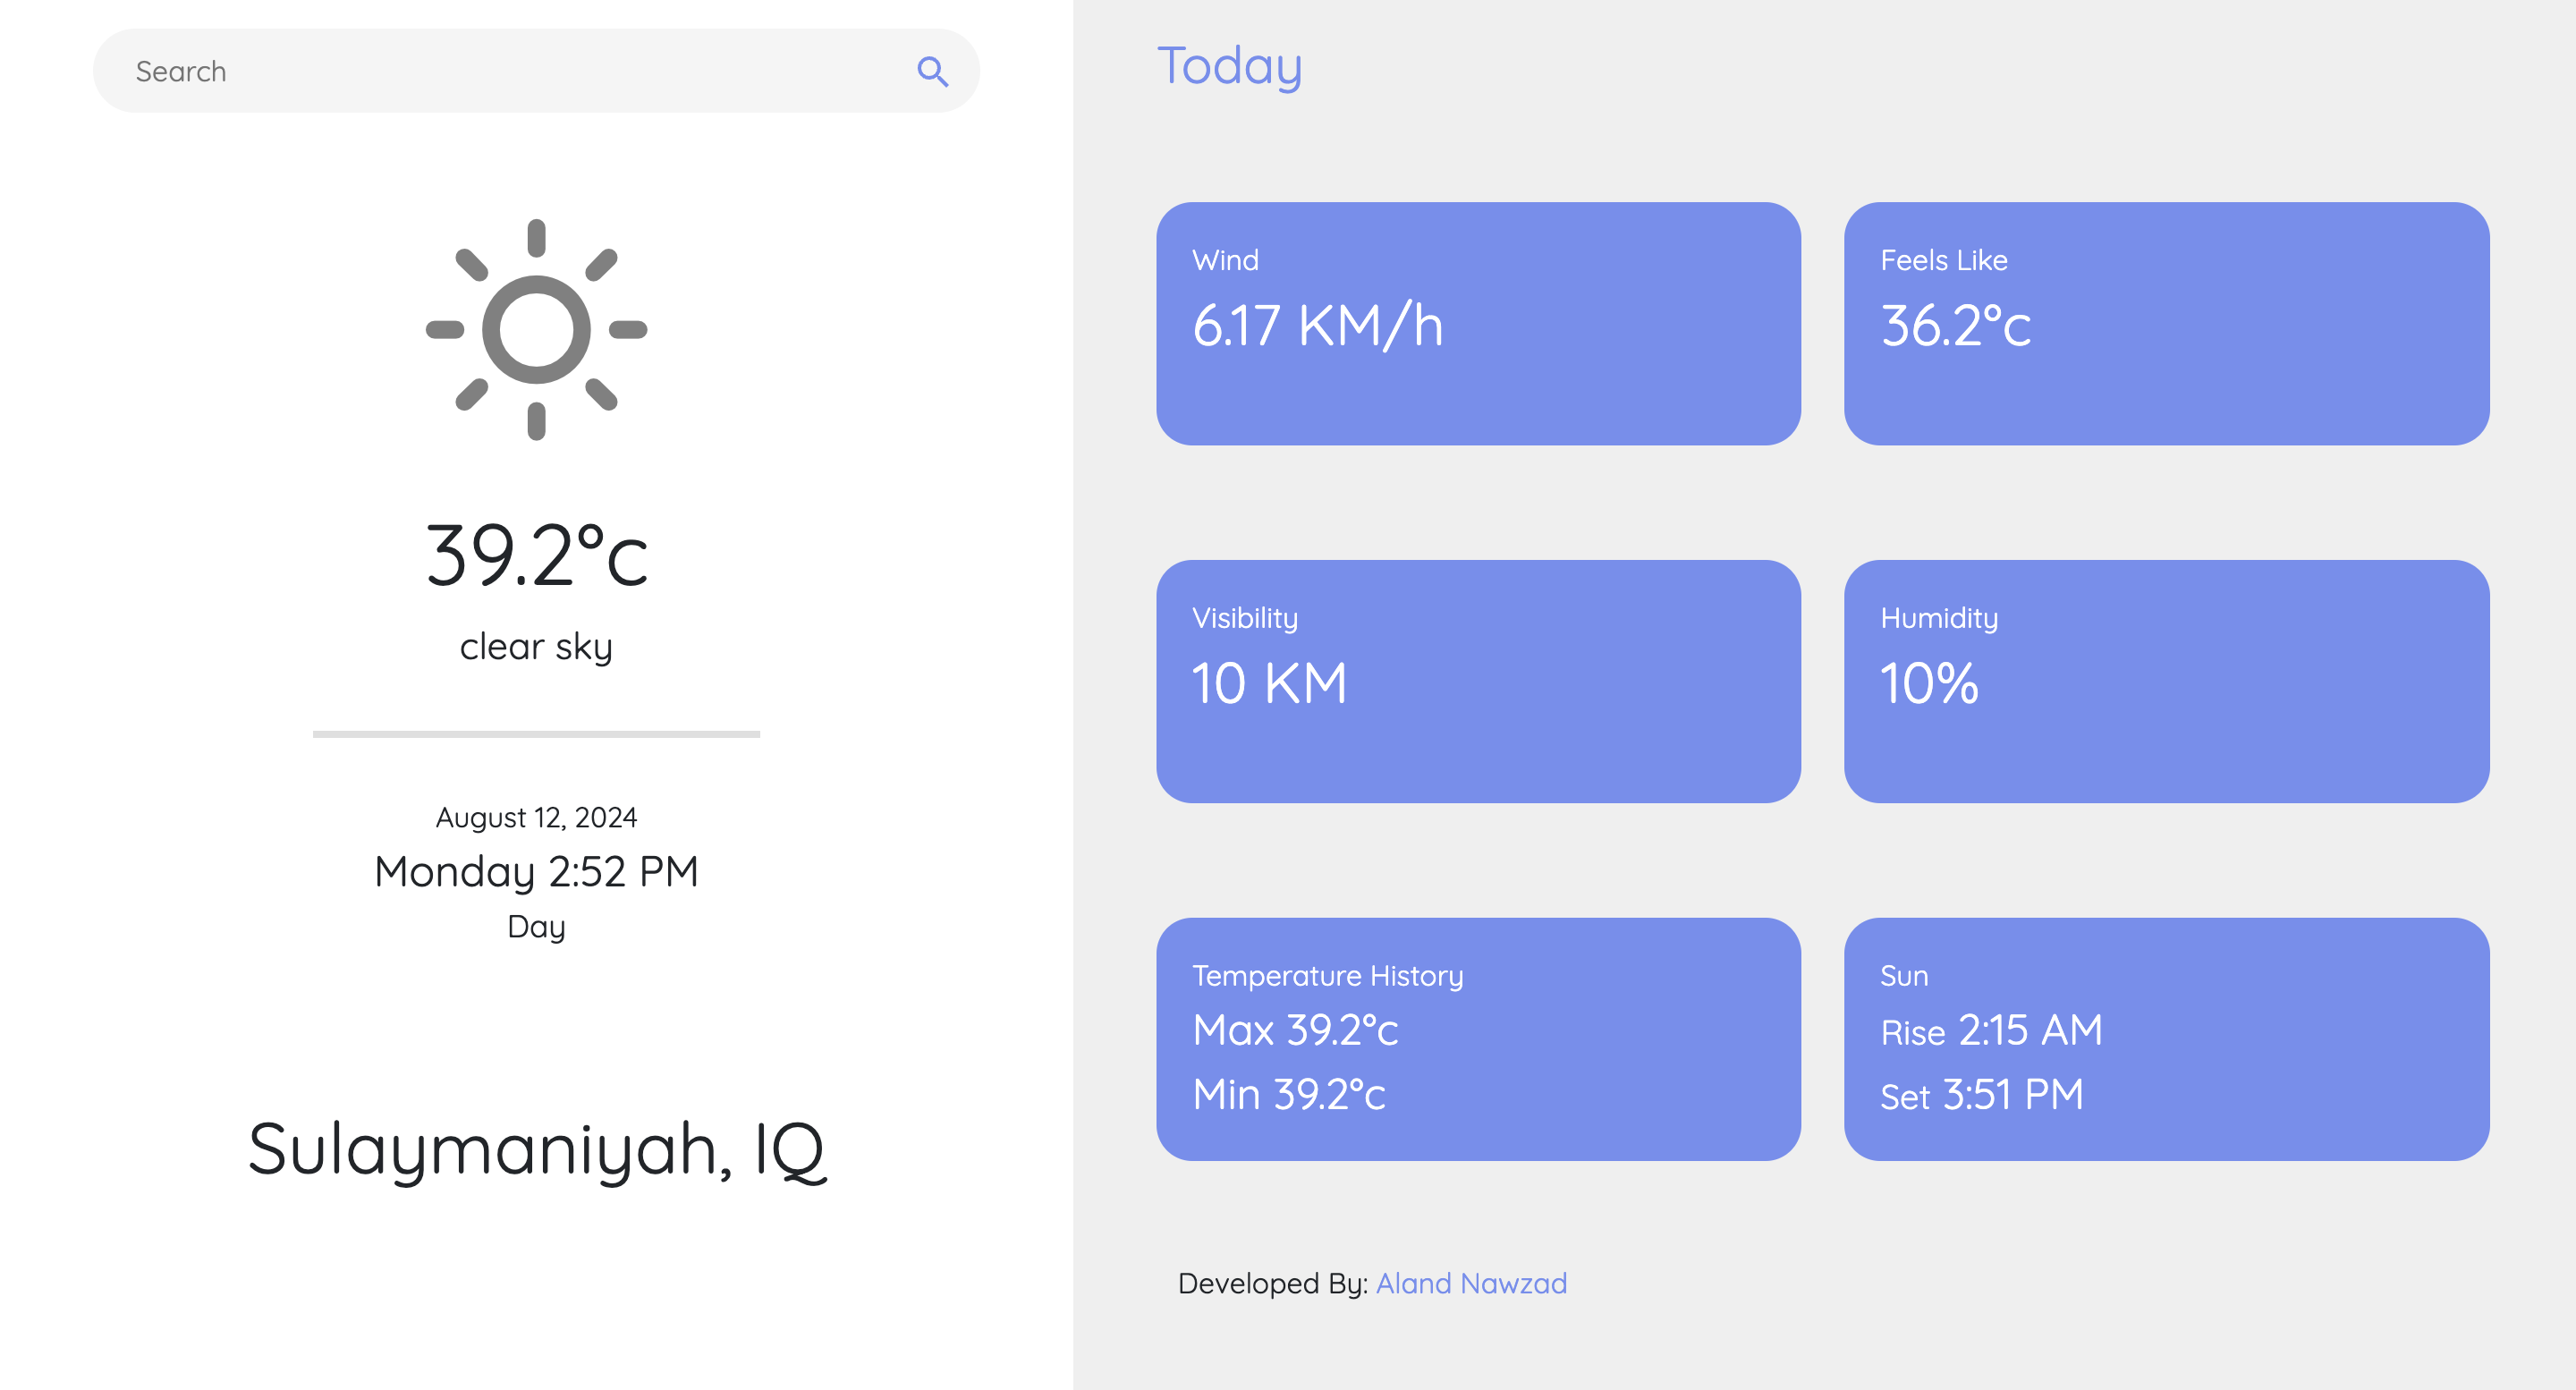Viewport: 2576px width, 1390px height.
Task: Click the August 12, 2024 date
Action: coord(536,817)
